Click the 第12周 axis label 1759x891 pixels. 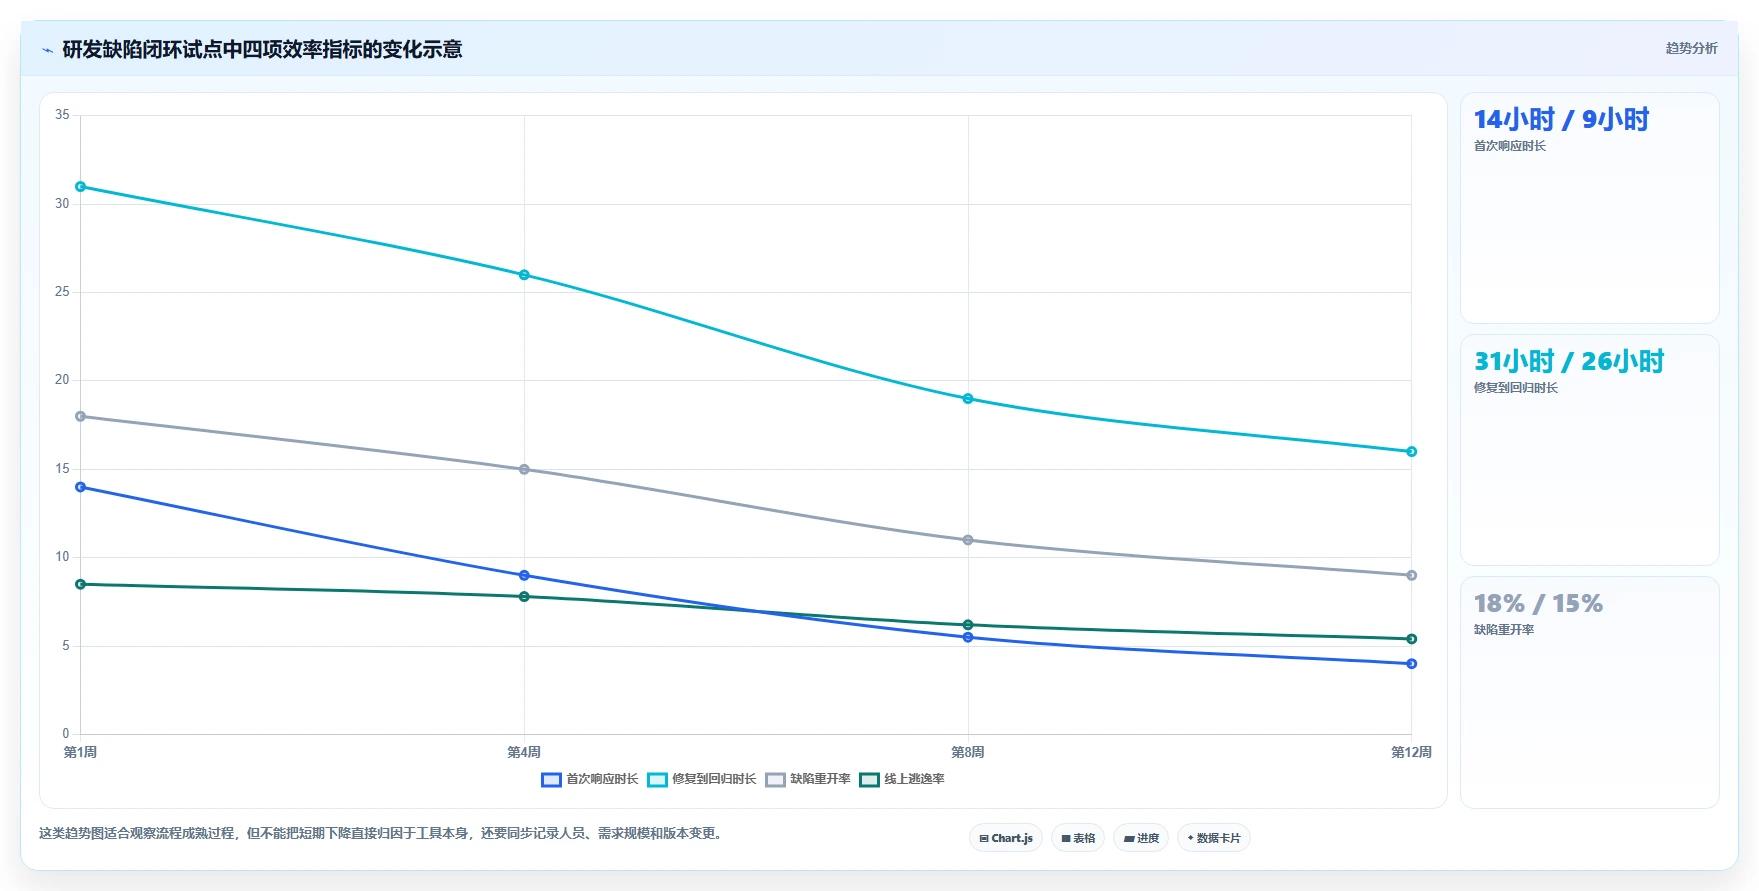coord(1411,752)
